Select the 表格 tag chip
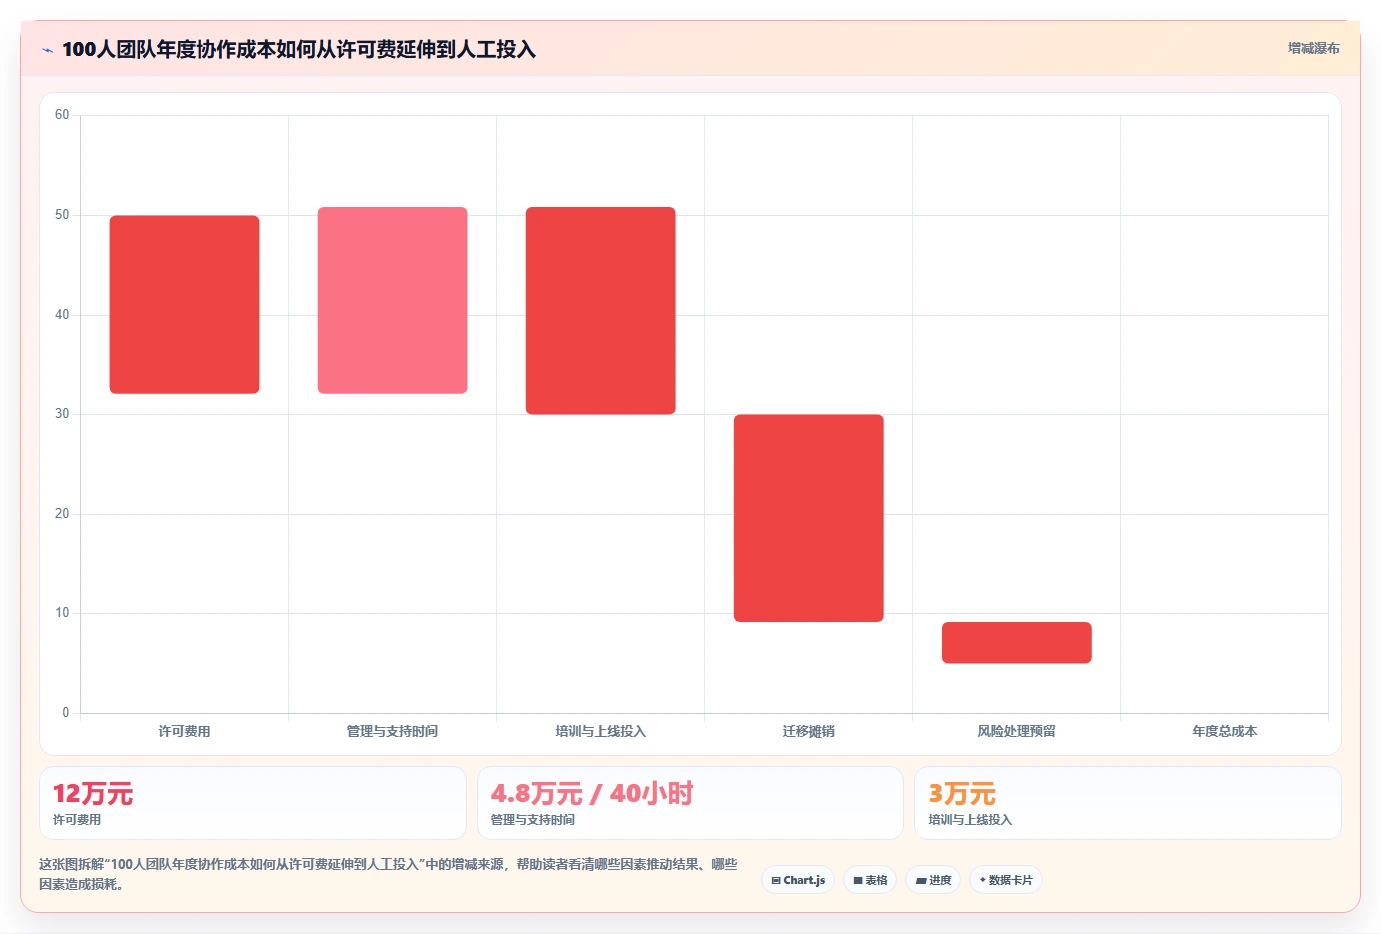Screen dimensions: 1381x934 [870, 880]
